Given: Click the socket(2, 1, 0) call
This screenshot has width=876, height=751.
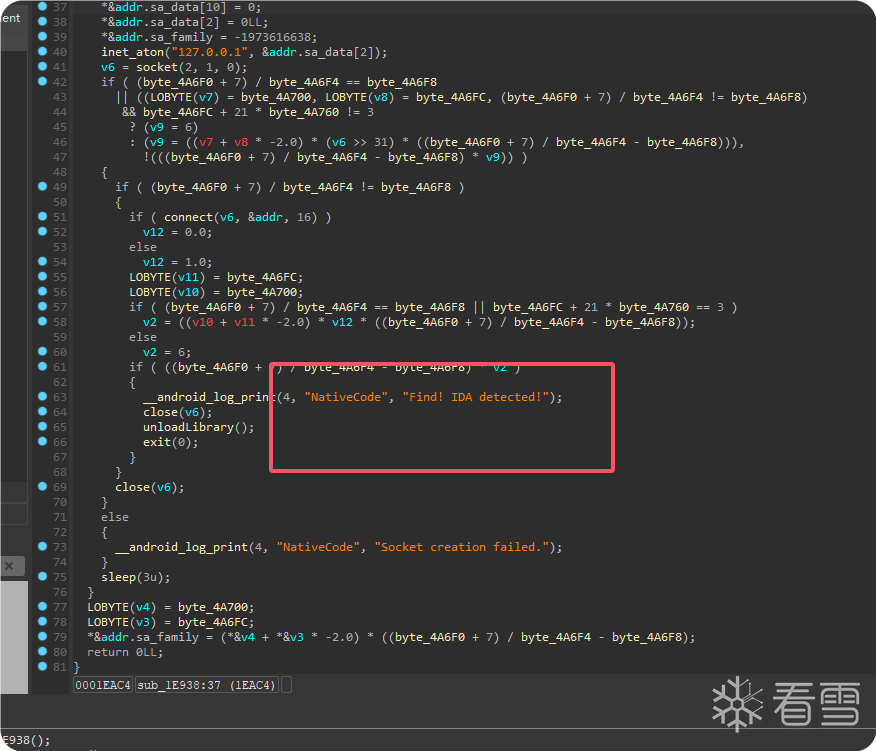Looking at the screenshot, I should [188, 67].
